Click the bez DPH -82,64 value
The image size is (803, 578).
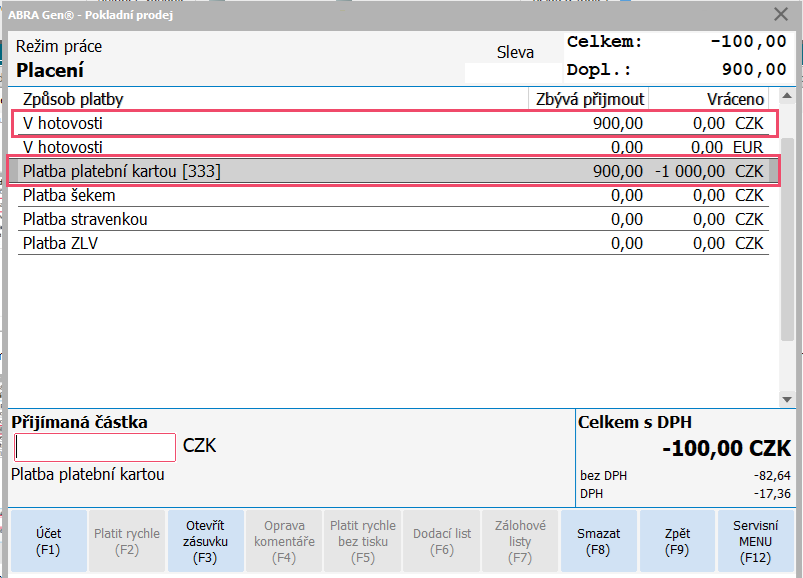click(772, 476)
